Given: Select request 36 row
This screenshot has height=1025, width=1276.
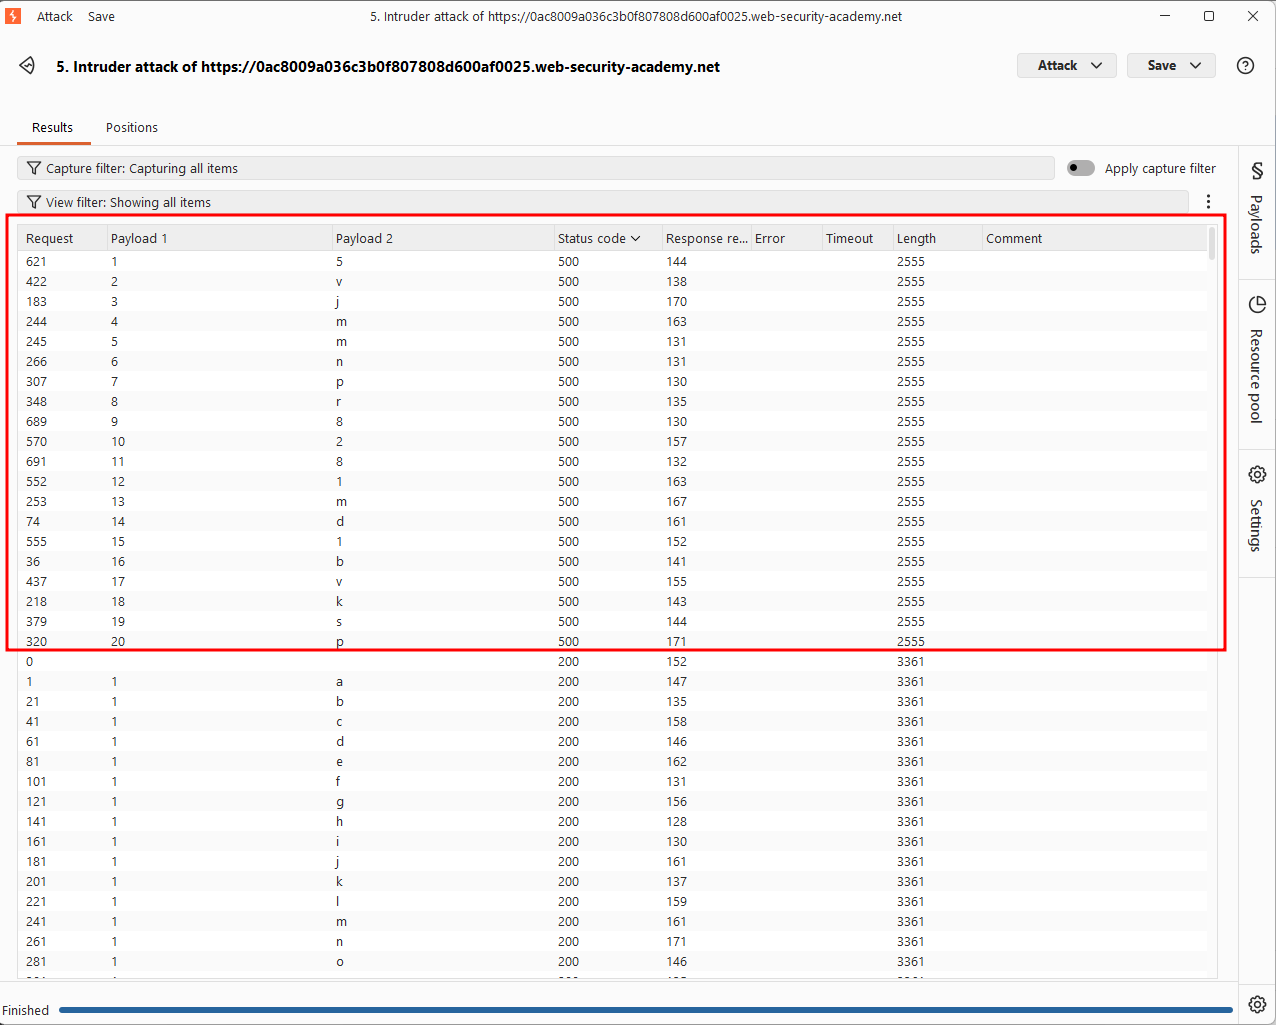Looking at the screenshot, I should point(612,561).
